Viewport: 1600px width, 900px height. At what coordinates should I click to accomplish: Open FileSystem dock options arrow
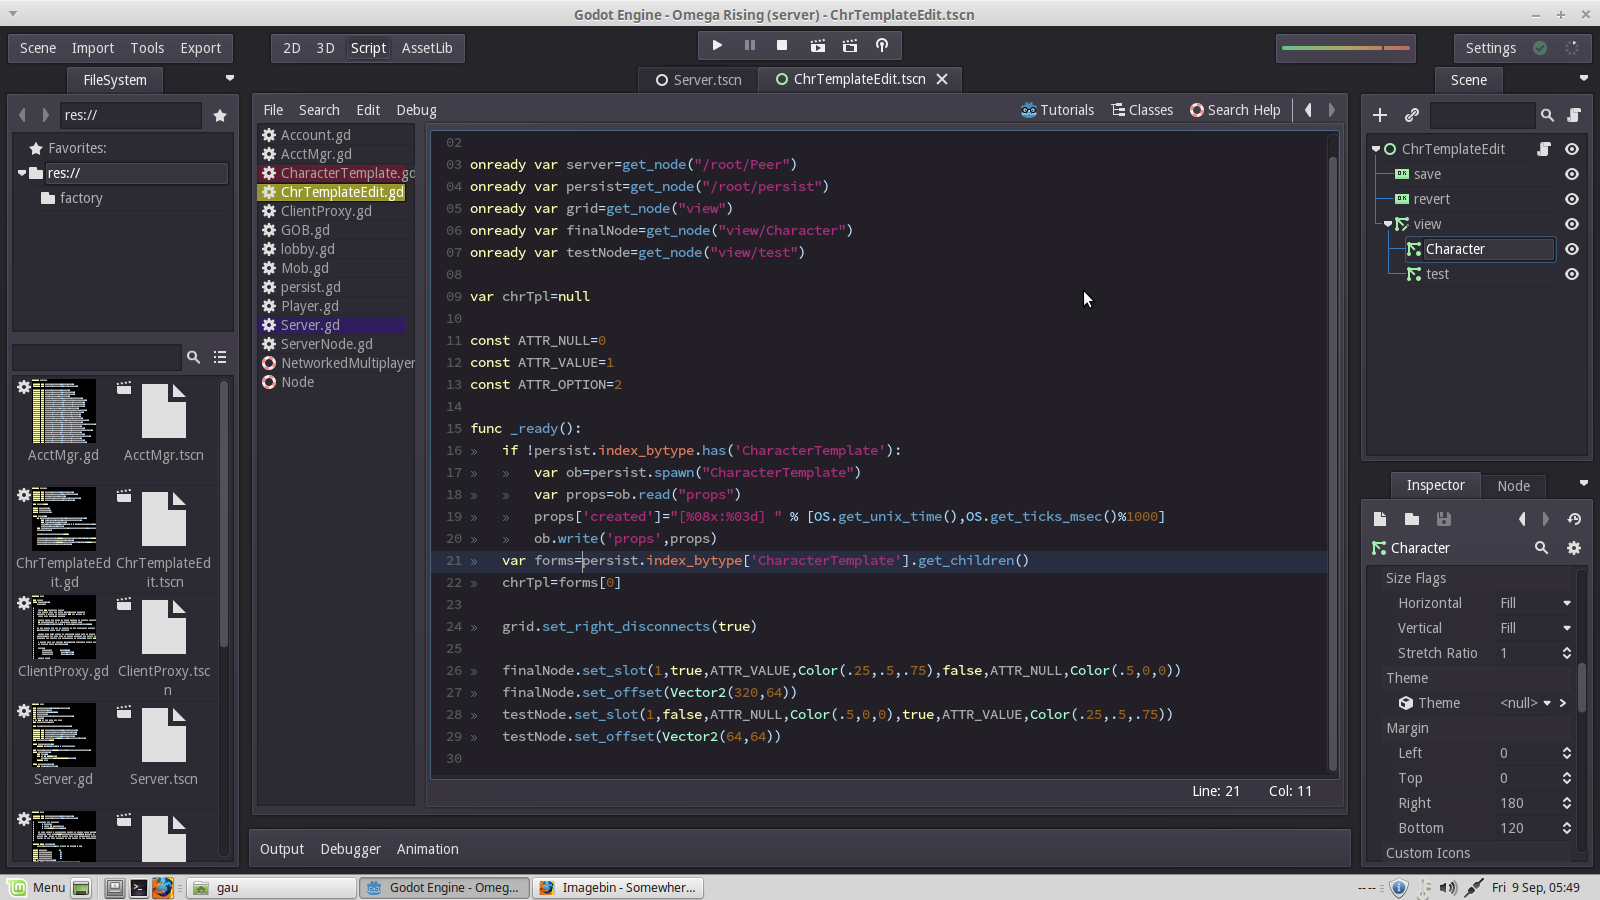[x=230, y=78]
